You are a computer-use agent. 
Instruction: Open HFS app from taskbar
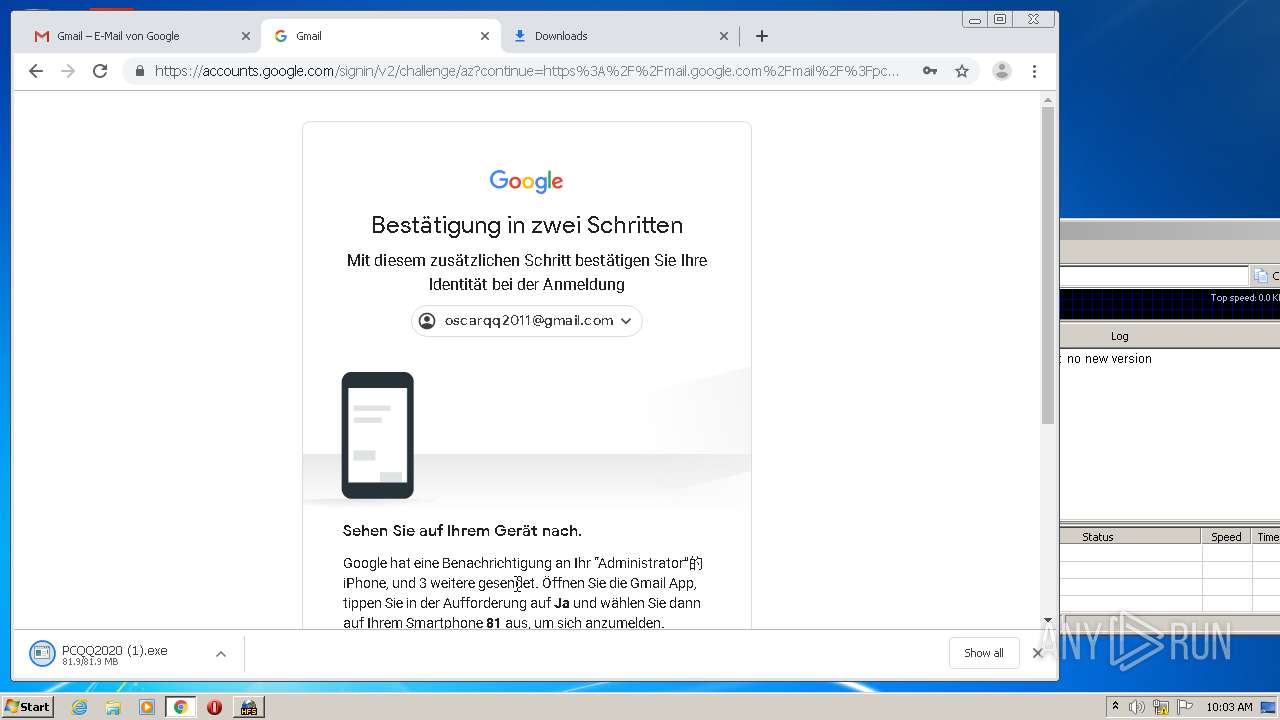coord(248,707)
